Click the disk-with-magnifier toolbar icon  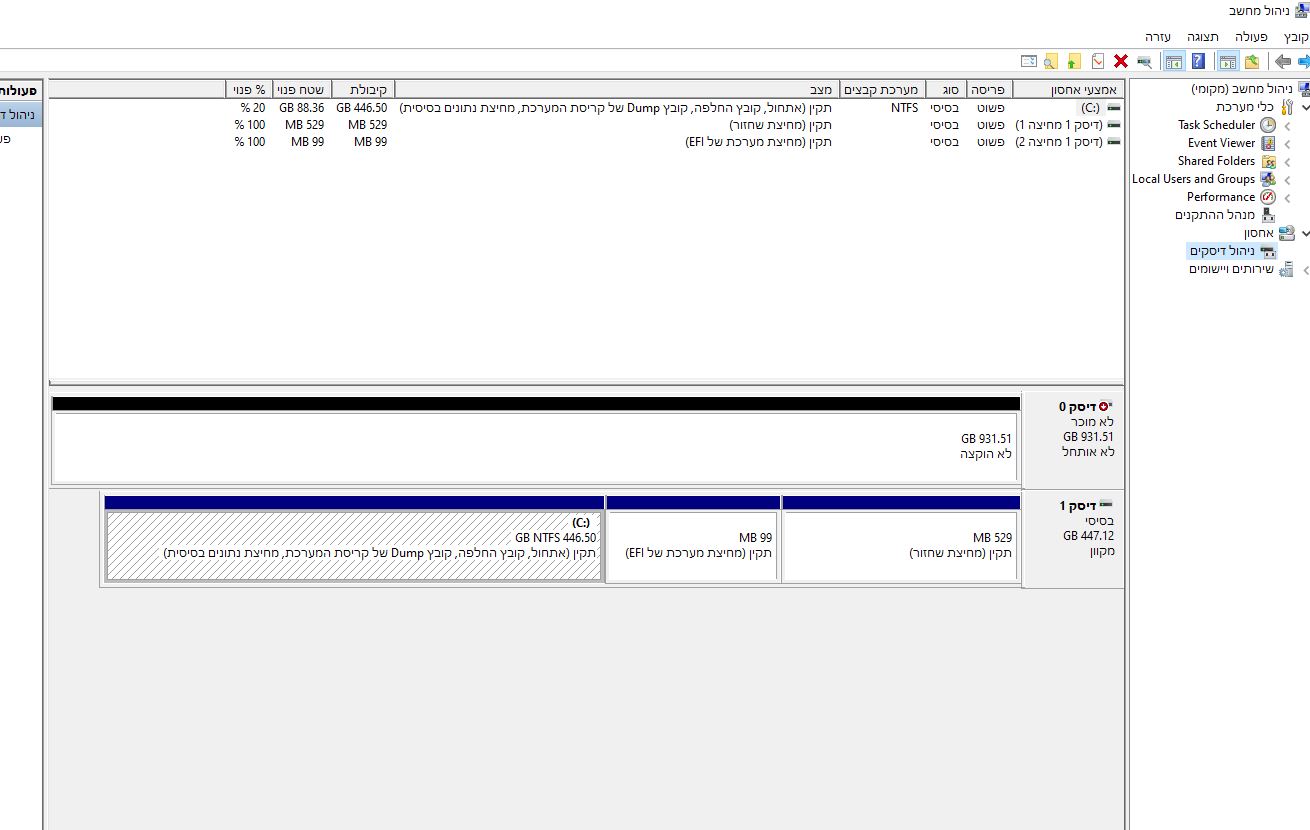tap(1144, 62)
